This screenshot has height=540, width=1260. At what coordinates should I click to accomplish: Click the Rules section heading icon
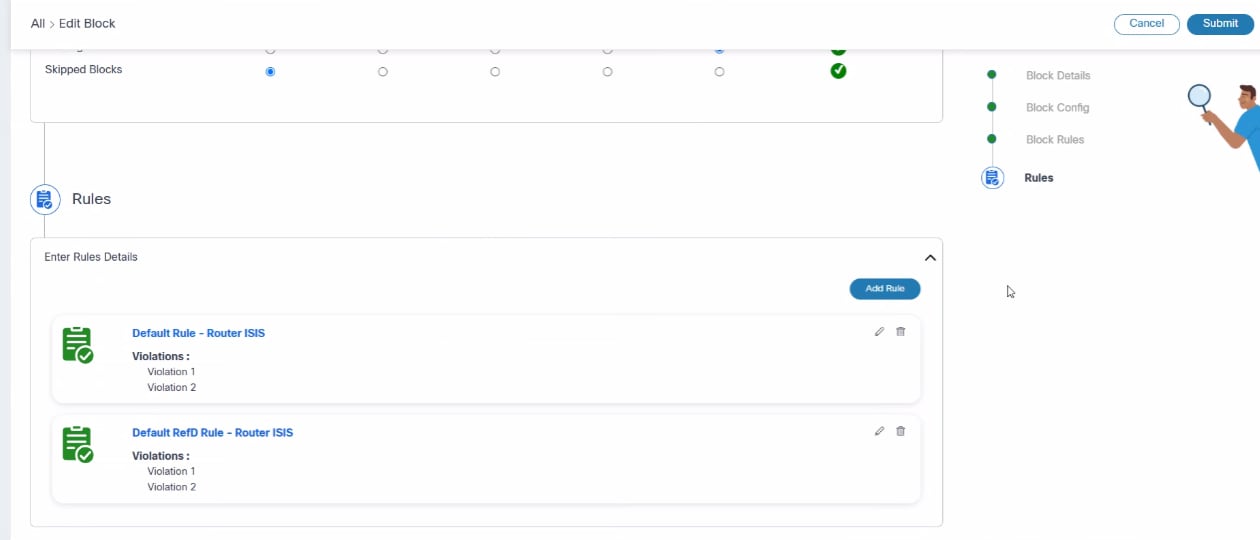click(44, 199)
